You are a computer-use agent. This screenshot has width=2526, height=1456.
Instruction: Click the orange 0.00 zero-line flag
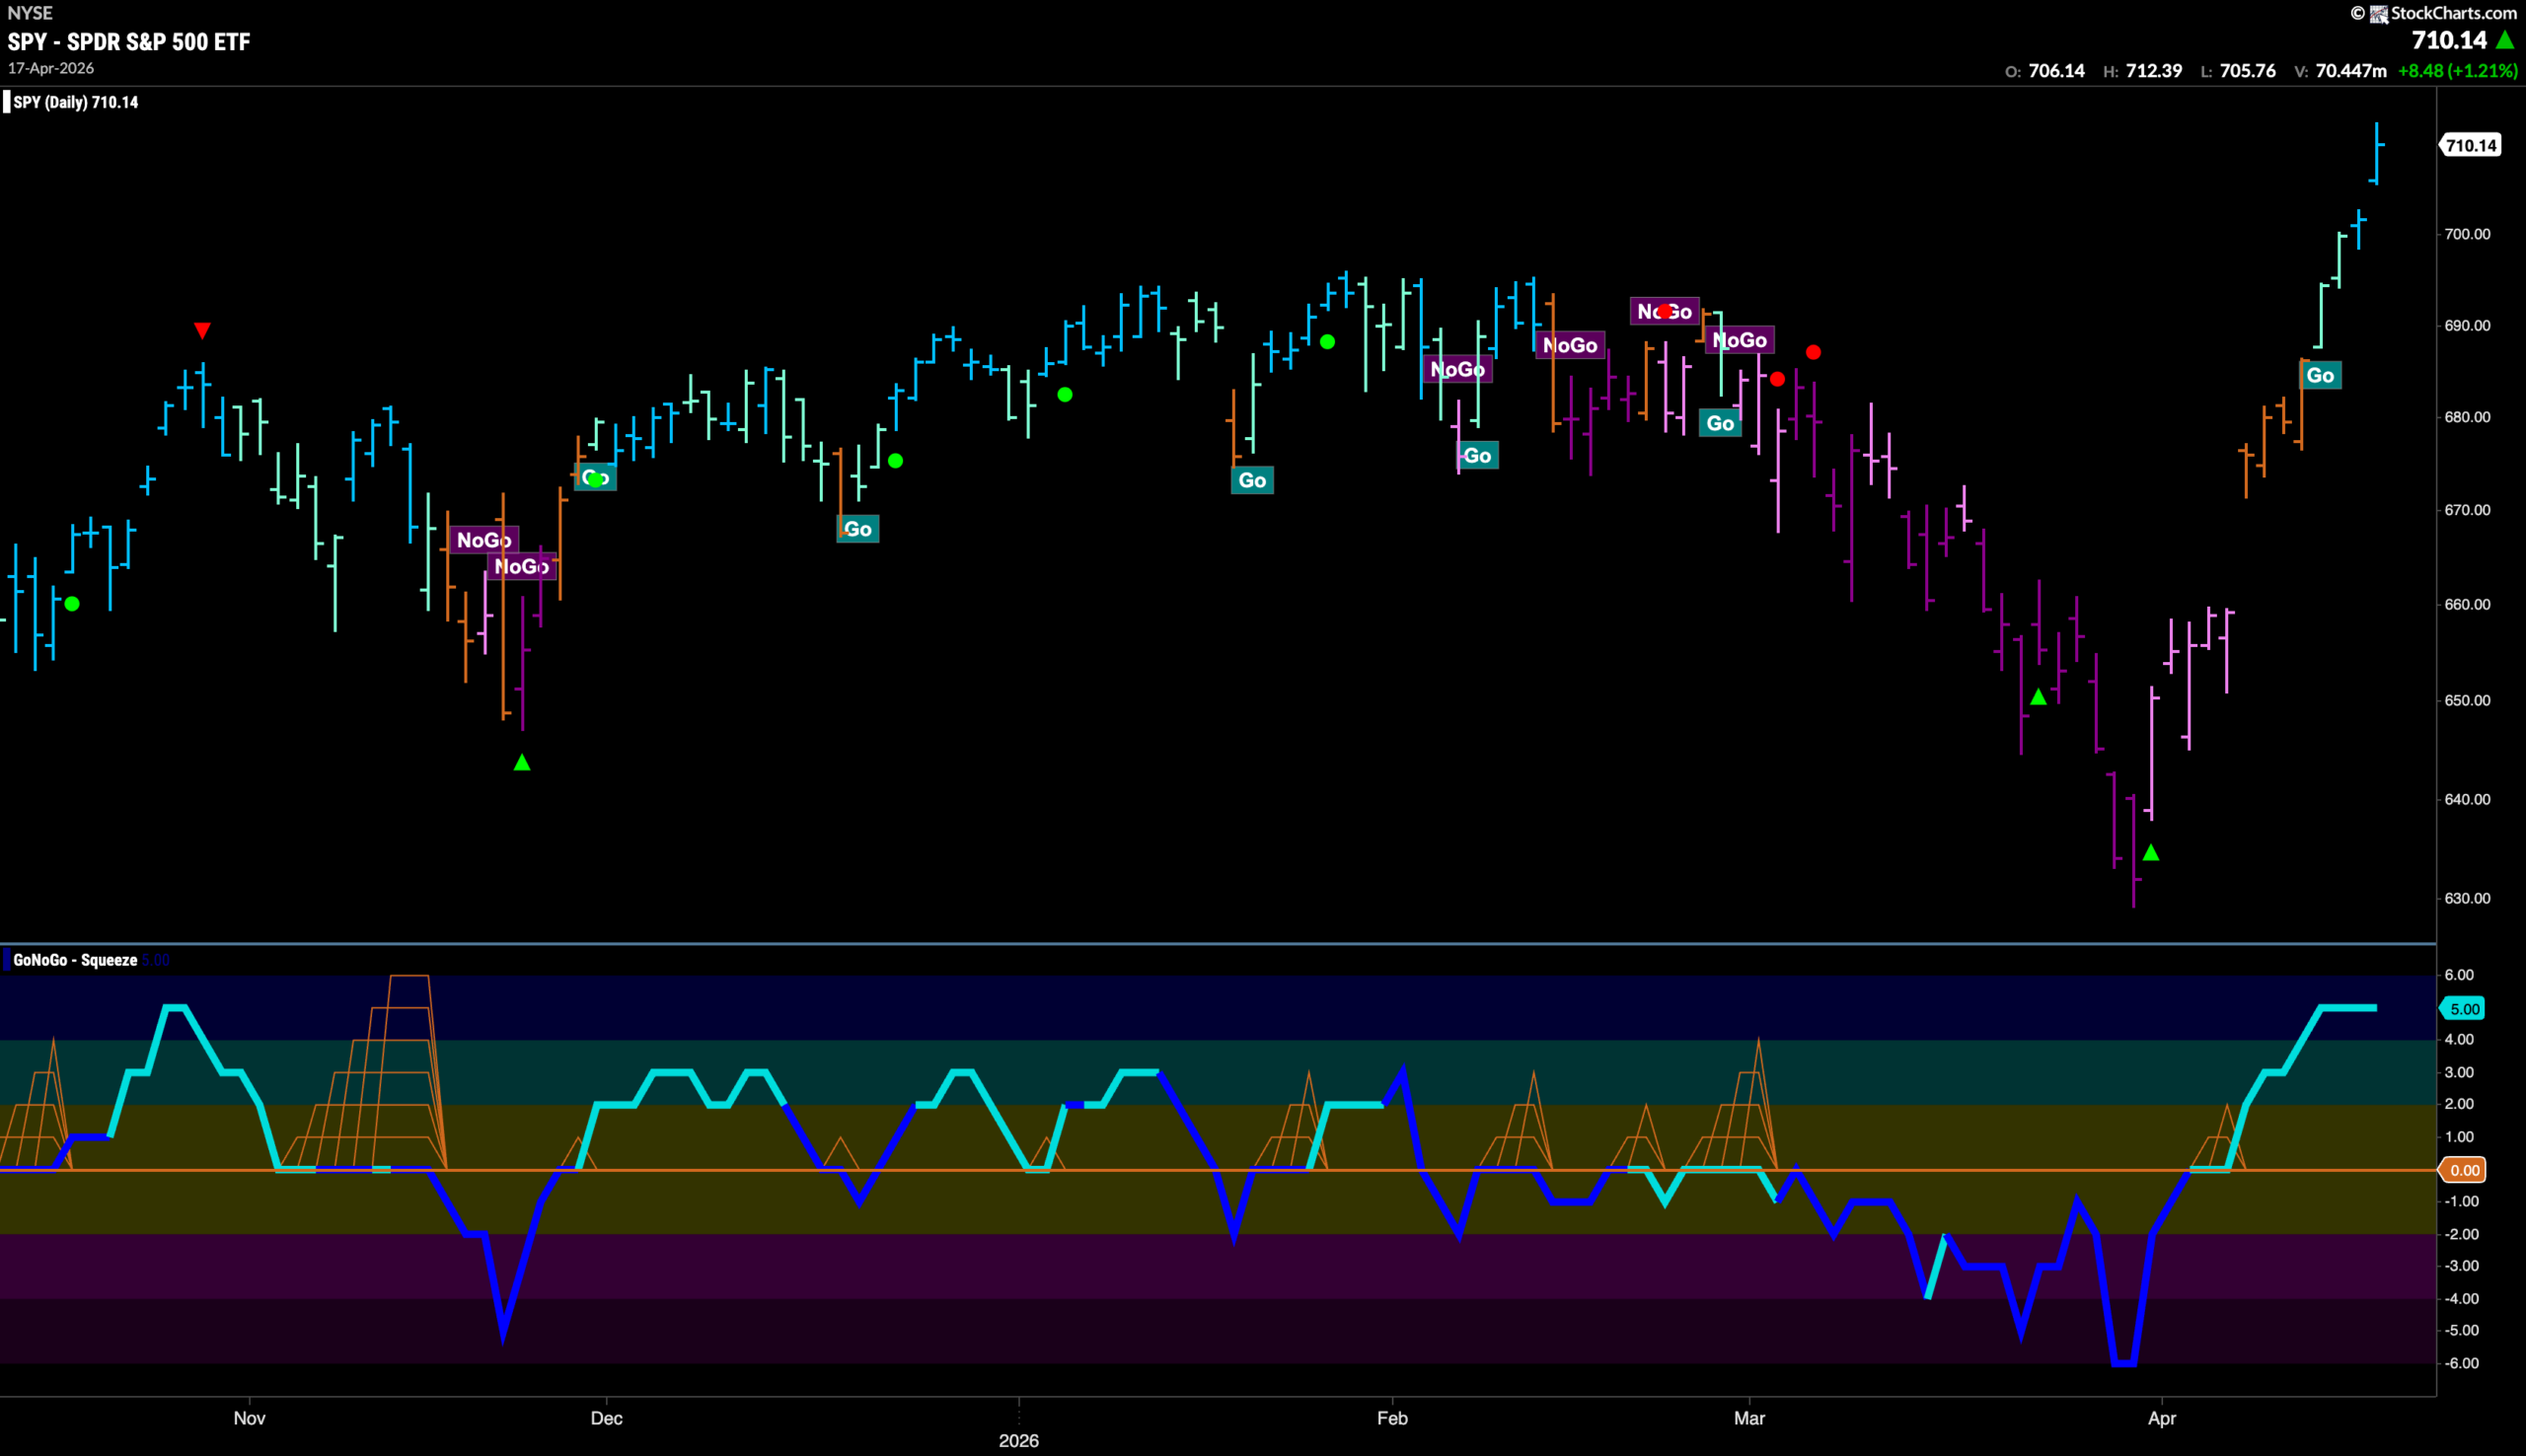point(2463,1170)
